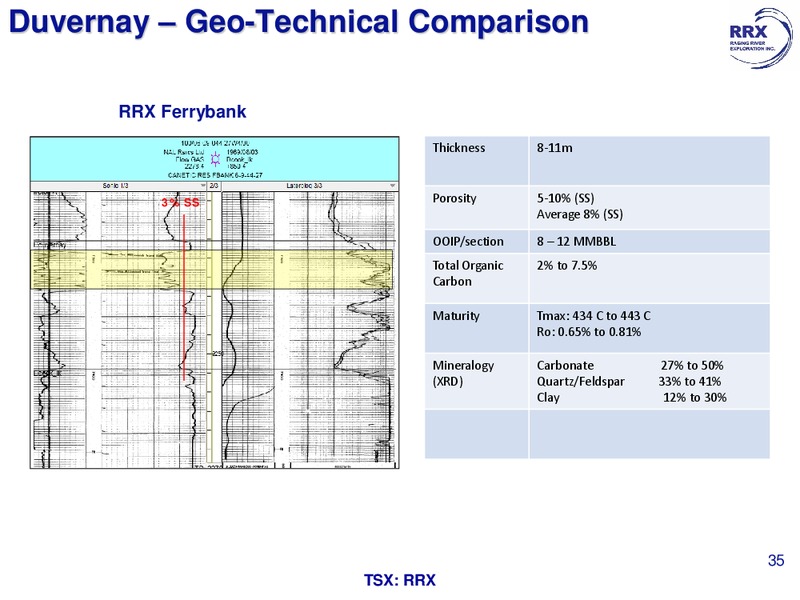The width and height of the screenshot is (800, 600).
Task: Click the Total Organic Carbon label
Action: (x=468, y=273)
